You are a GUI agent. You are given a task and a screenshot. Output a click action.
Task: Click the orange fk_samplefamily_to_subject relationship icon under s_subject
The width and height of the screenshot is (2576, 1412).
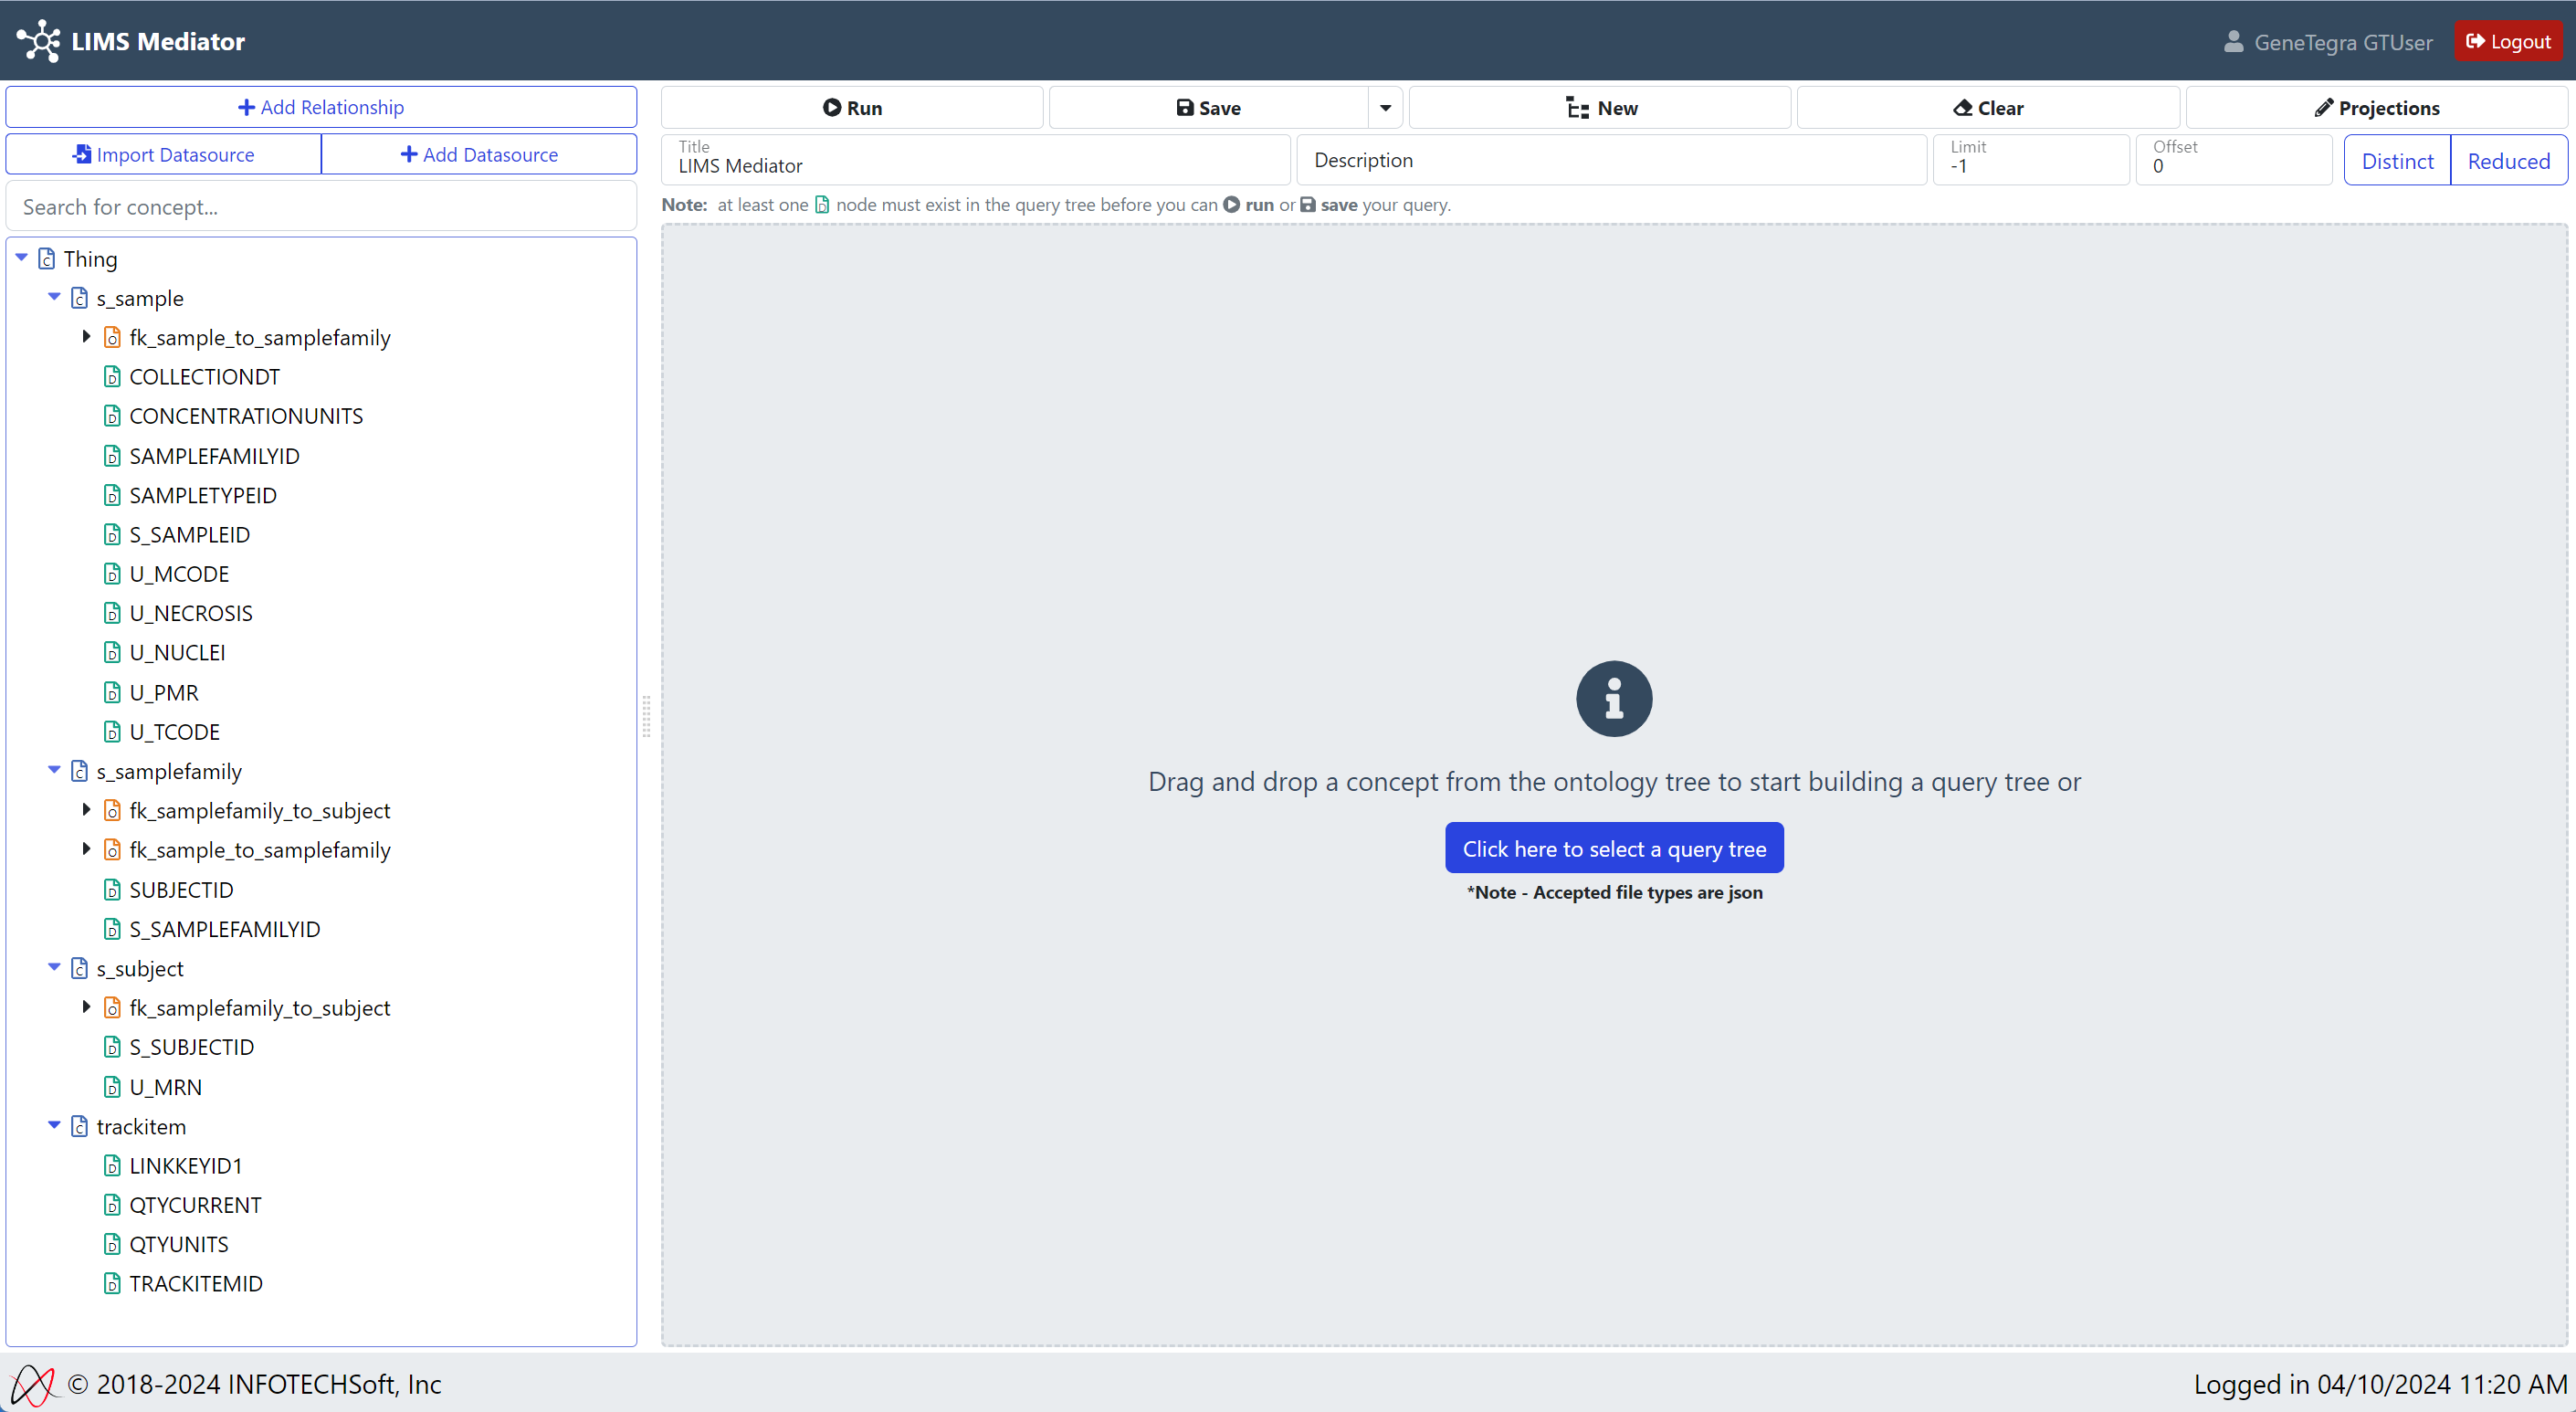tap(113, 1008)
